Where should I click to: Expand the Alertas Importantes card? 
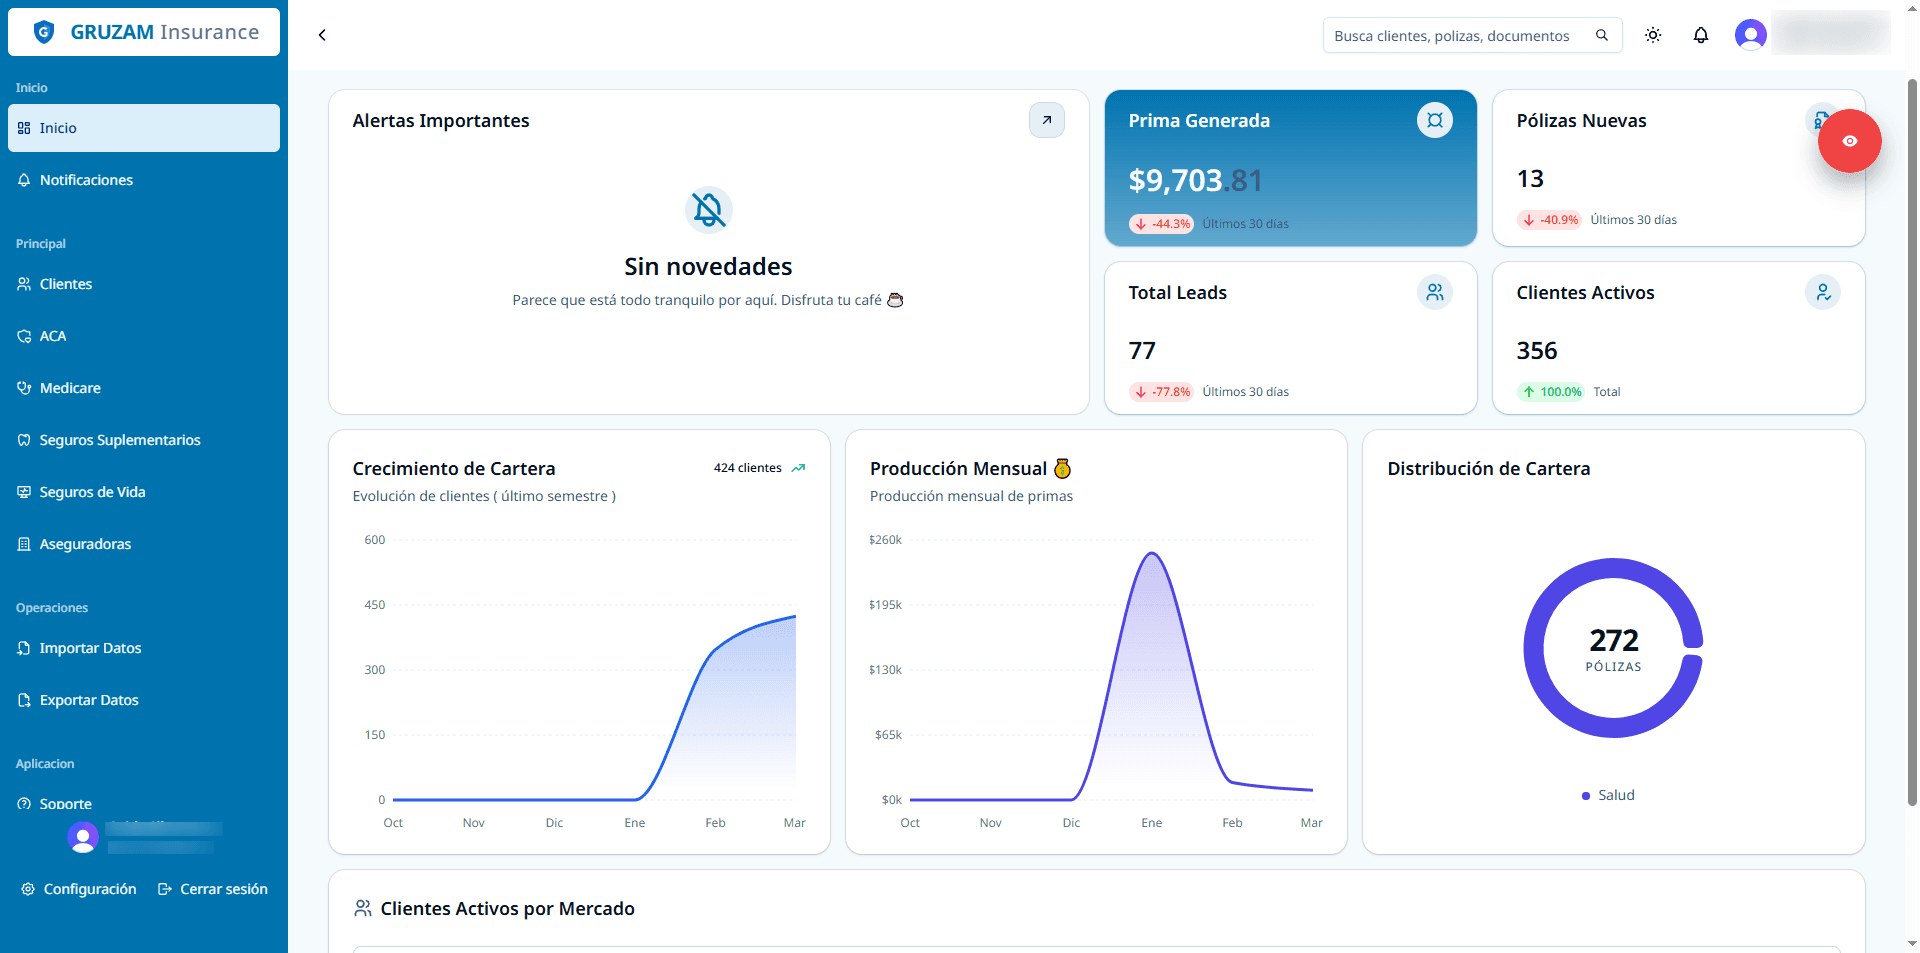[1047, 120]
